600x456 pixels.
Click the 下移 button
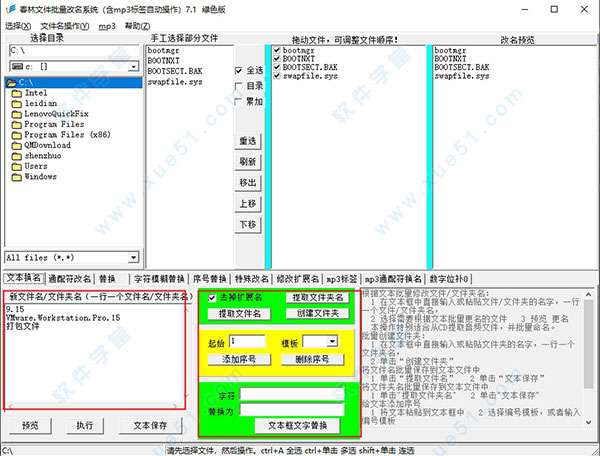click(x=248, y=225)
